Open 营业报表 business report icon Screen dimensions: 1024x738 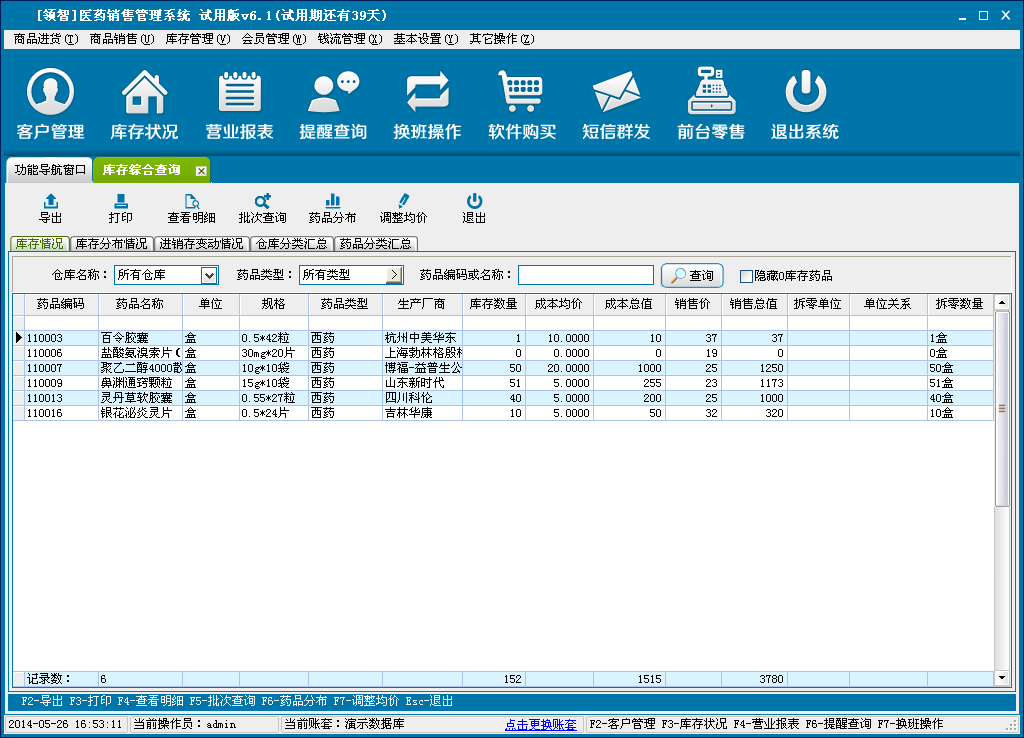[239, 93]
